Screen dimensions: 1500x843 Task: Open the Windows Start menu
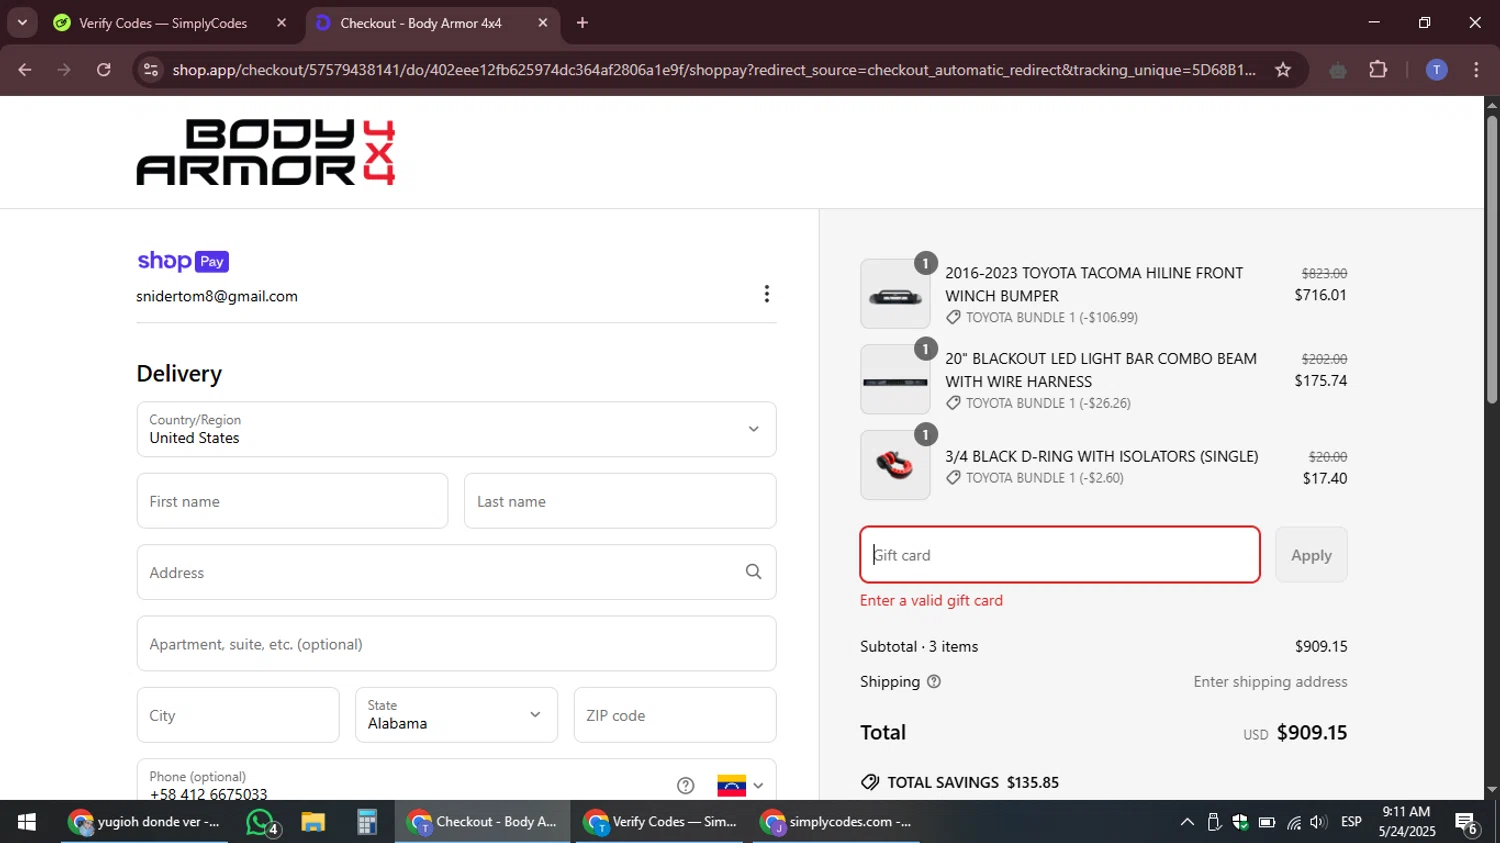tap(27, 822)
